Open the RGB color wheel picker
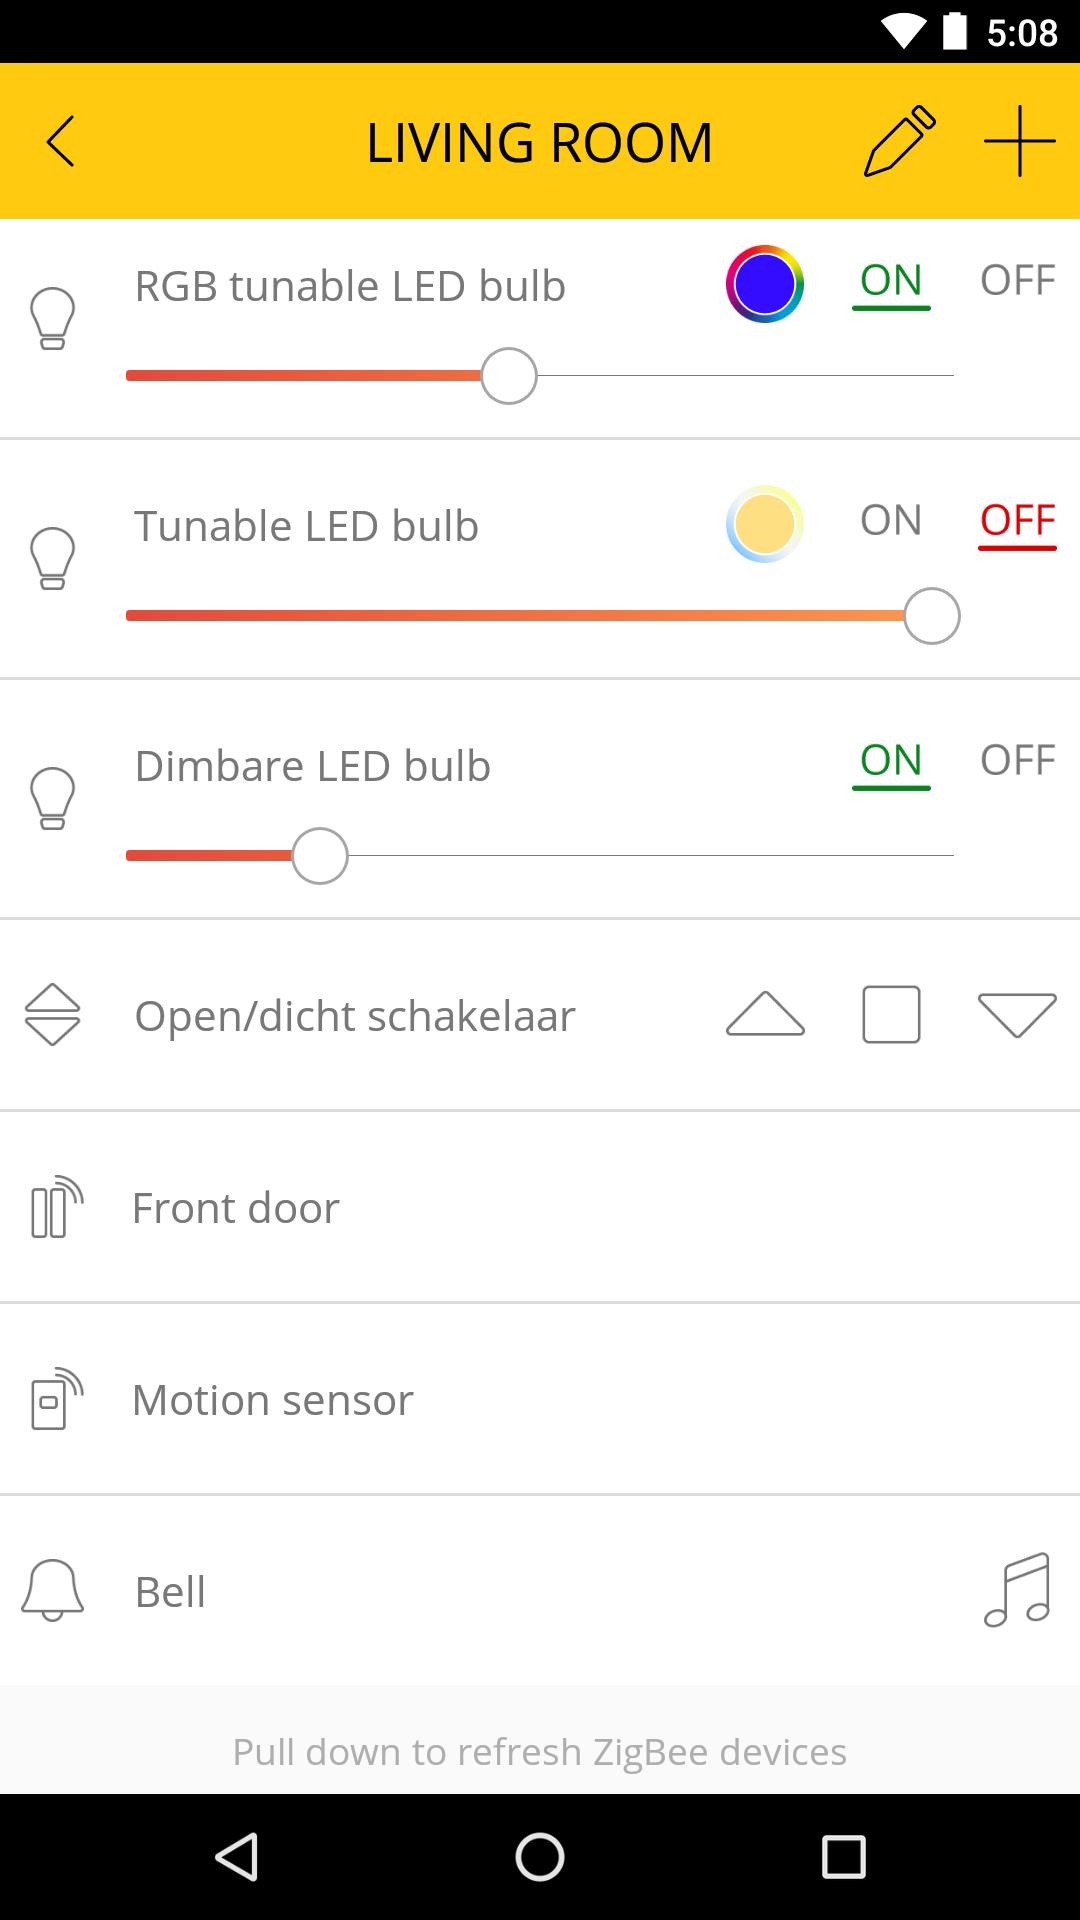 click(765, 284)
